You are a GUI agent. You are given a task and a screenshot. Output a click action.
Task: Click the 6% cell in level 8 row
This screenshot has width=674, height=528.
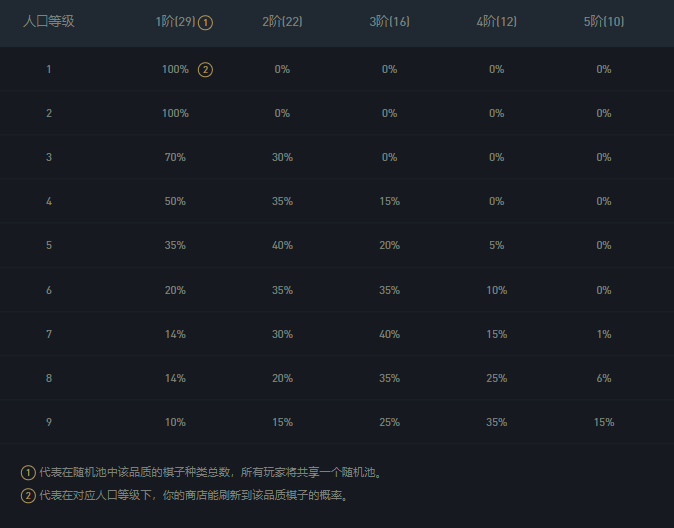[x=603, y=378]
